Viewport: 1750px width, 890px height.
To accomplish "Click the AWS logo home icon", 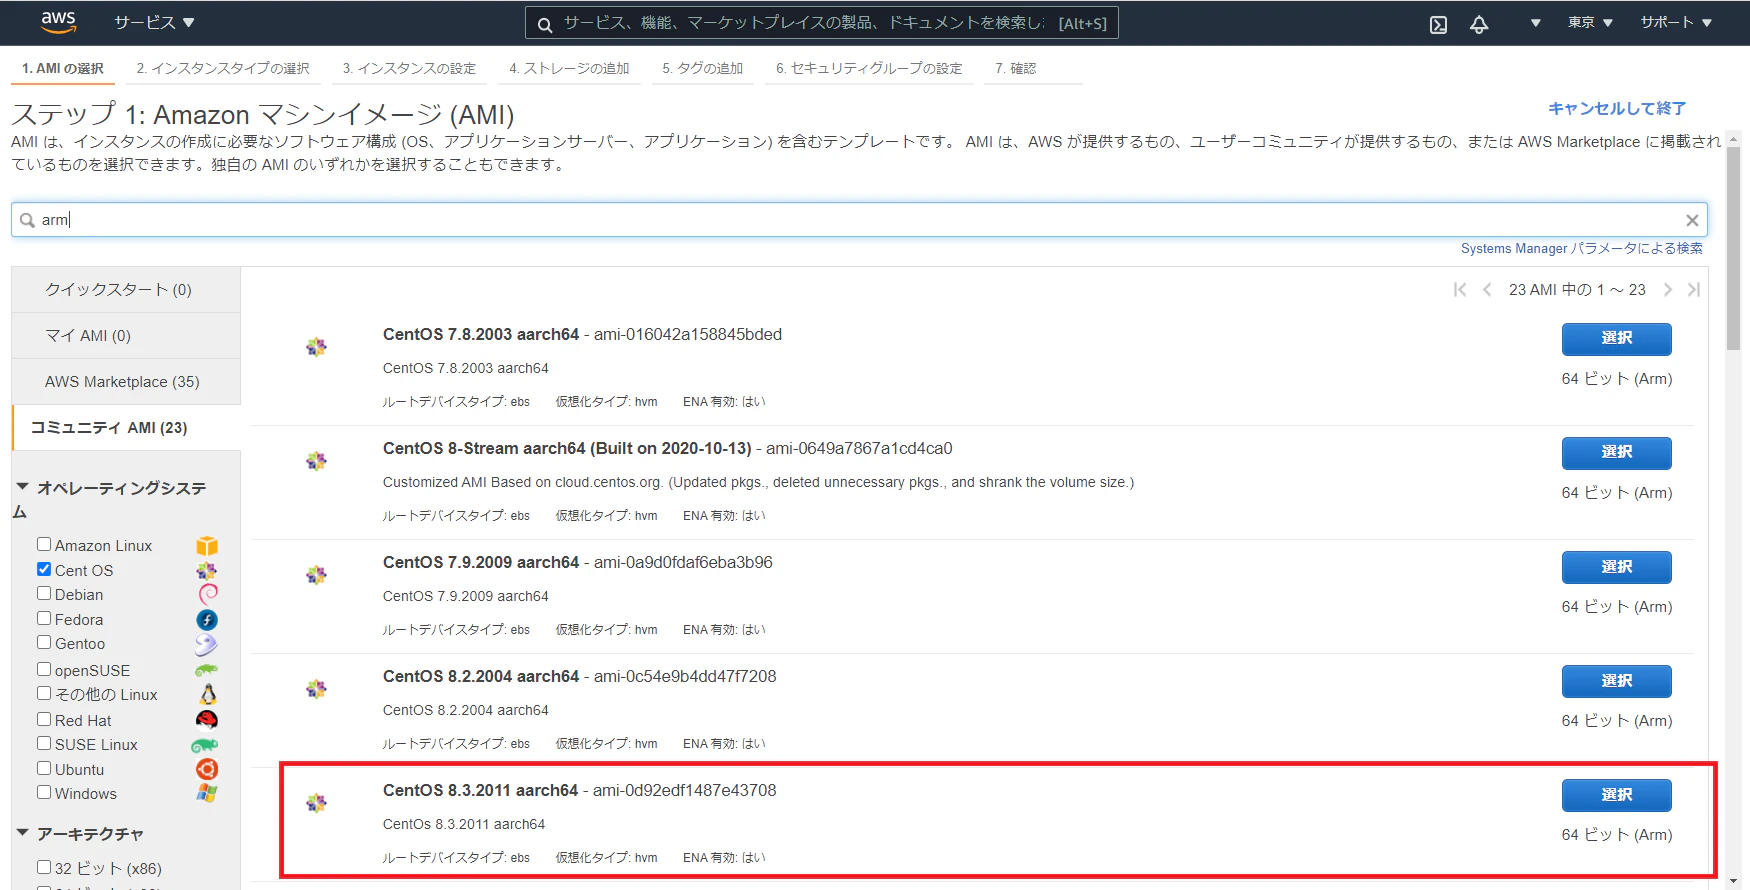I will pos(58,22).
